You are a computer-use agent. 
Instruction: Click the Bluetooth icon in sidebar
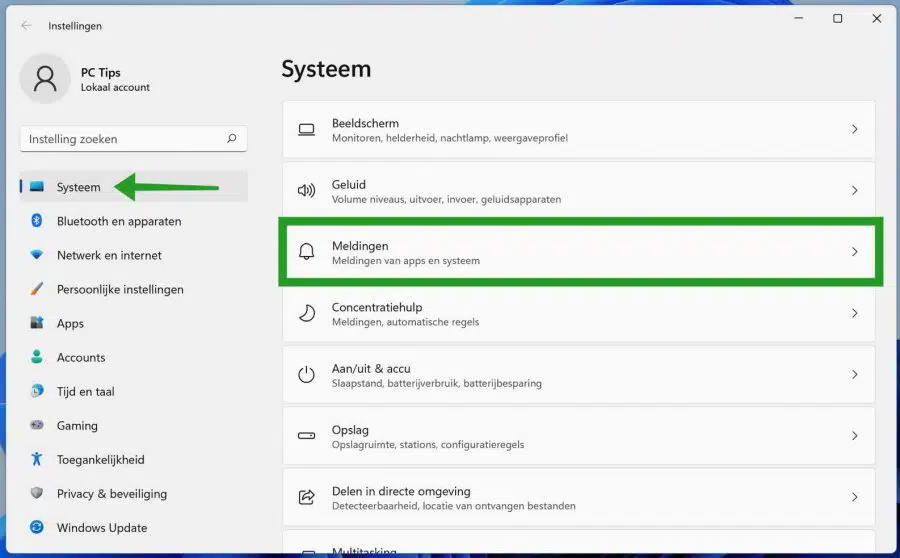point(37,220)
